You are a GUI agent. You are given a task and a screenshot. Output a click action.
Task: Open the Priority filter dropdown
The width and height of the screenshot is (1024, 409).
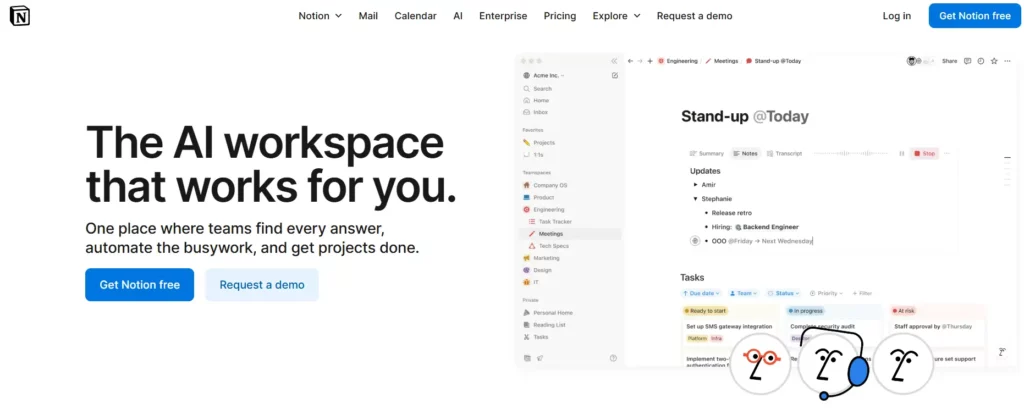click(x=826, y=294)
